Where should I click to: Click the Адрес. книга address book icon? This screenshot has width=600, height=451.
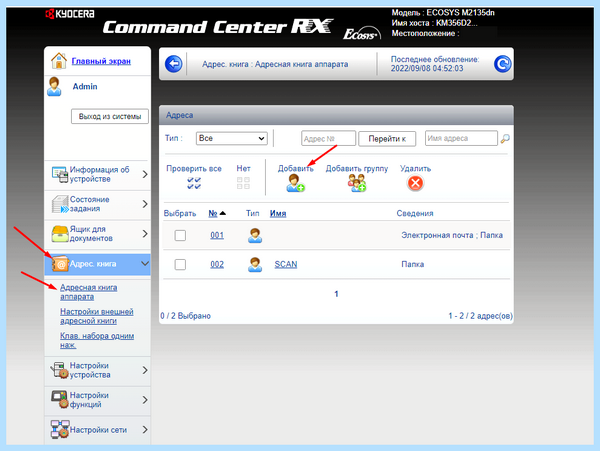pos(60,264)
